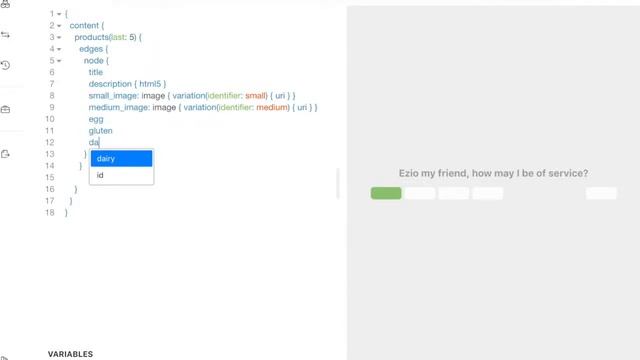The width and height of the screenshot is (640, 360).
Task: Click 'medium_image' alias on line 9
Action: pyautogui.click(x=119, y=107)
